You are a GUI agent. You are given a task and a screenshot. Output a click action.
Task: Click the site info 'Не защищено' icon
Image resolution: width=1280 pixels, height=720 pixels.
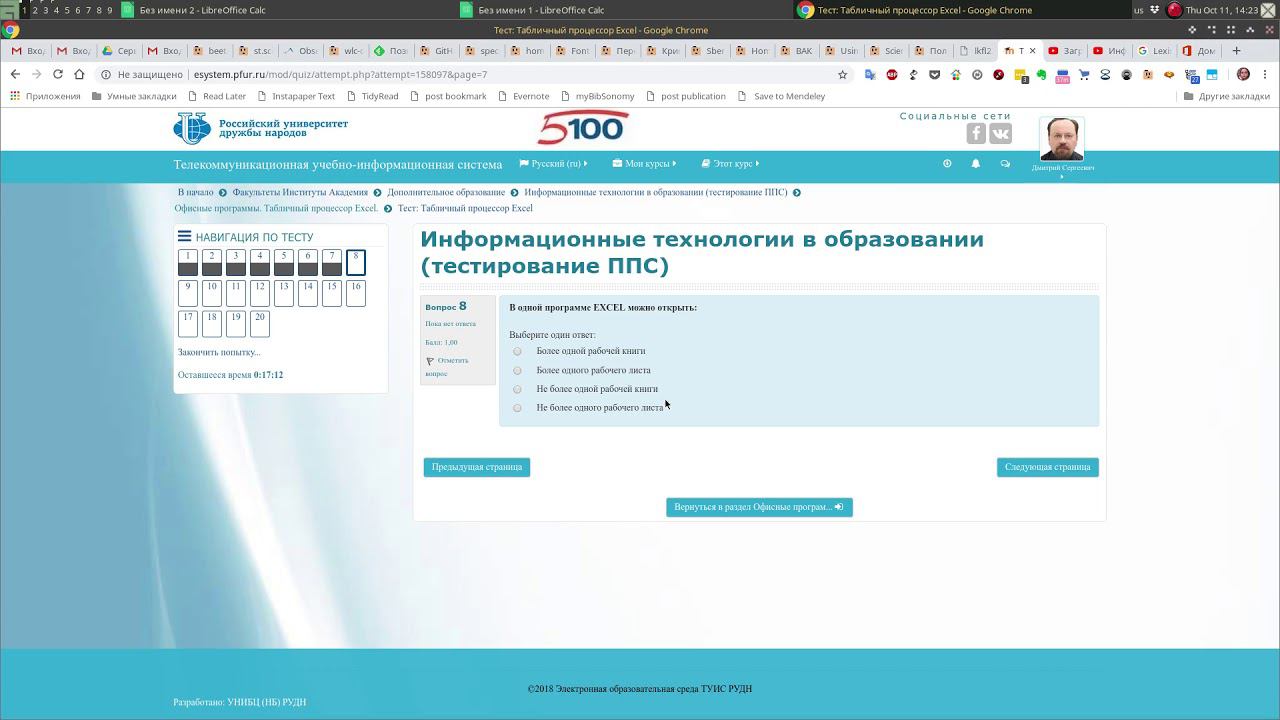[x=106, y=75]
